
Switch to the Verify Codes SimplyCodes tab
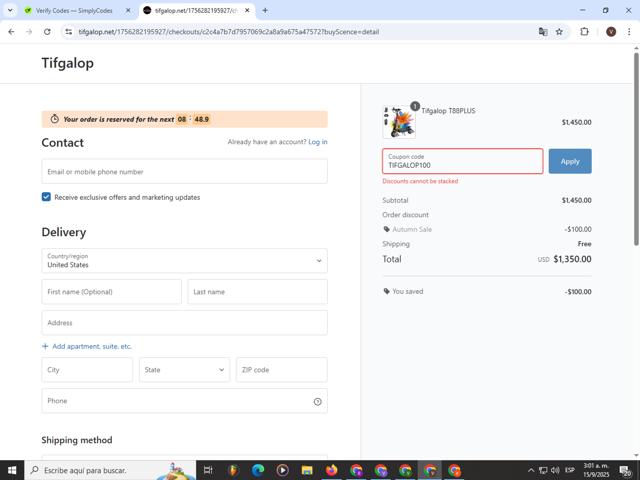point(78,11)
